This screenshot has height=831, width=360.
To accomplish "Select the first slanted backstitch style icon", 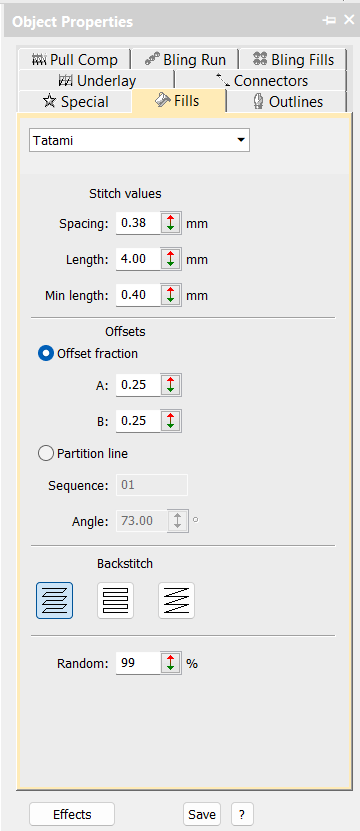I will tap(55, 600).
